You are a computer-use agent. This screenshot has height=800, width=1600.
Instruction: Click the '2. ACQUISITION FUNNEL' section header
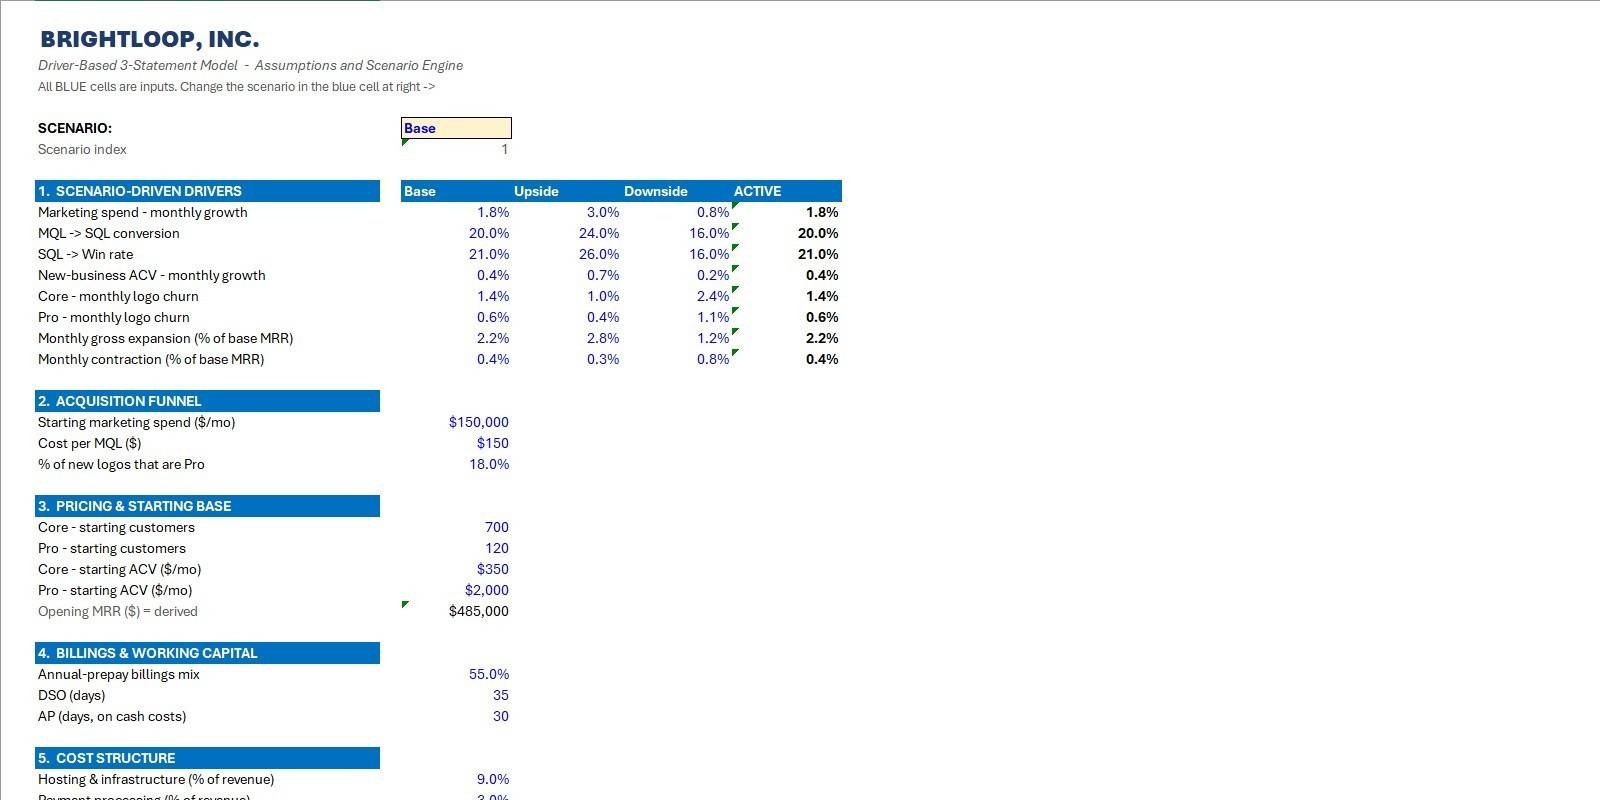point(207,401)
